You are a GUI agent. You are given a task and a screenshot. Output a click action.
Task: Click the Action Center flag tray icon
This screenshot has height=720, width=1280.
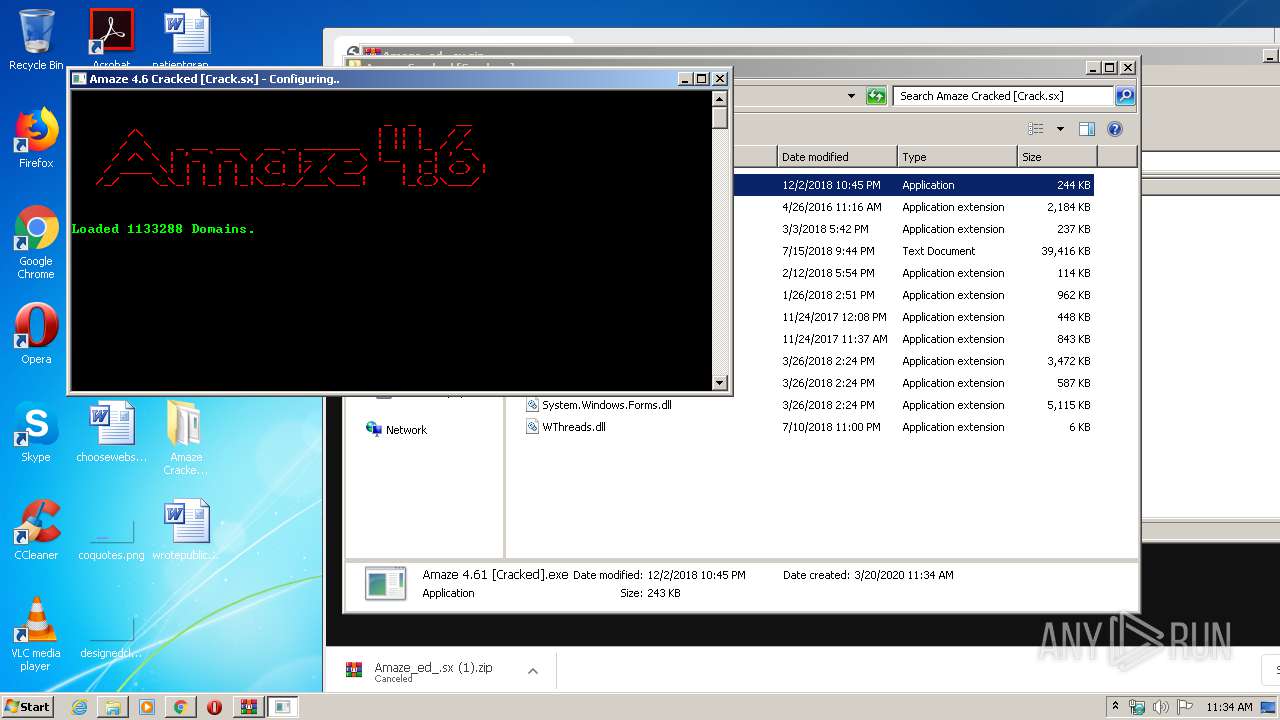click(x=1184, y=707)
